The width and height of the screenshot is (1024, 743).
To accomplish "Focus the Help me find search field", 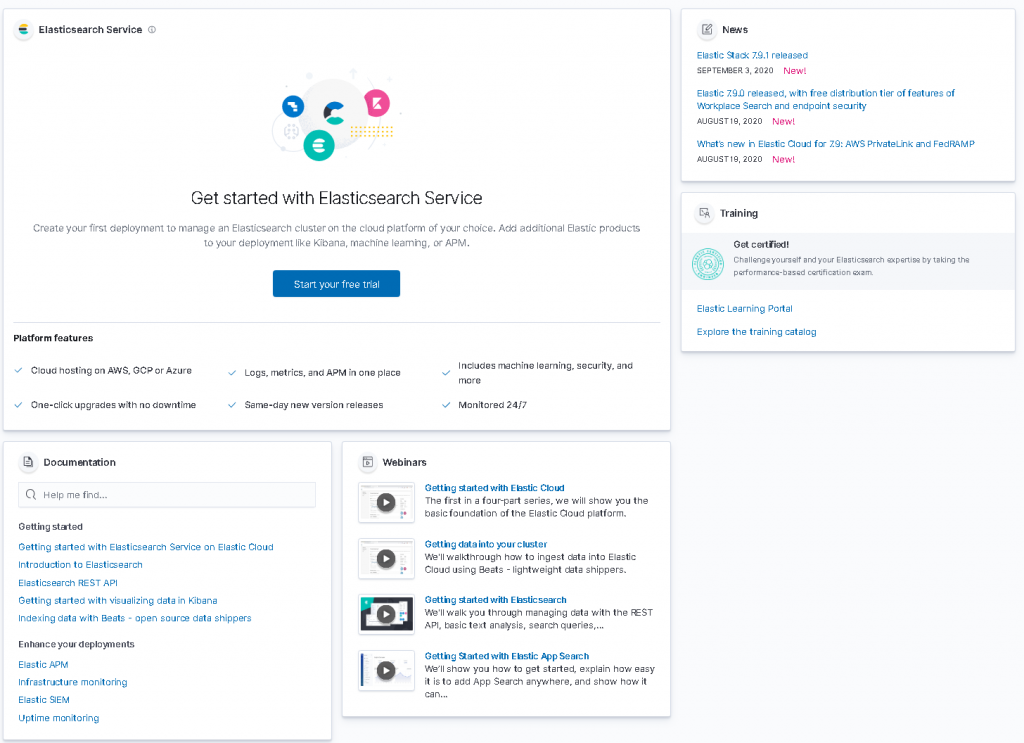I will (x=167, y=494).
